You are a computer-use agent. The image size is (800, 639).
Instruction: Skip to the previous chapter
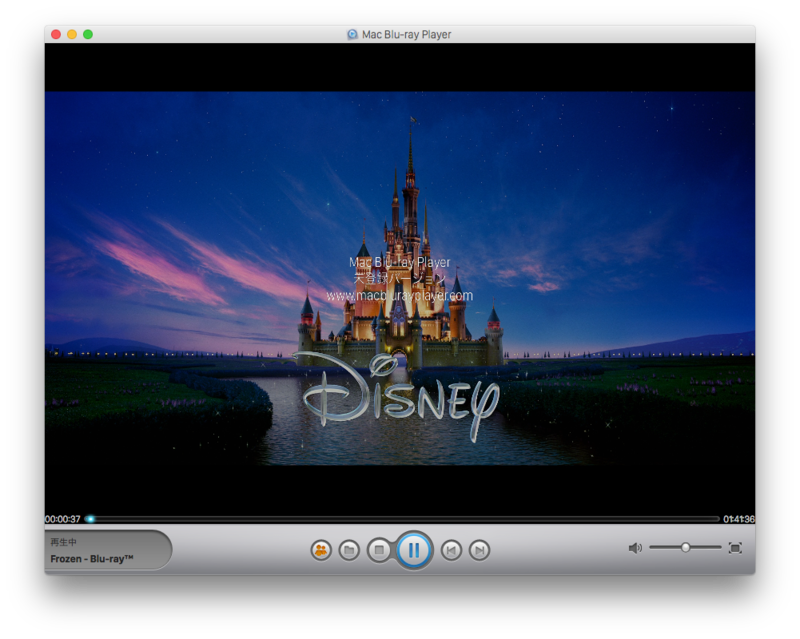pos(451,550)
